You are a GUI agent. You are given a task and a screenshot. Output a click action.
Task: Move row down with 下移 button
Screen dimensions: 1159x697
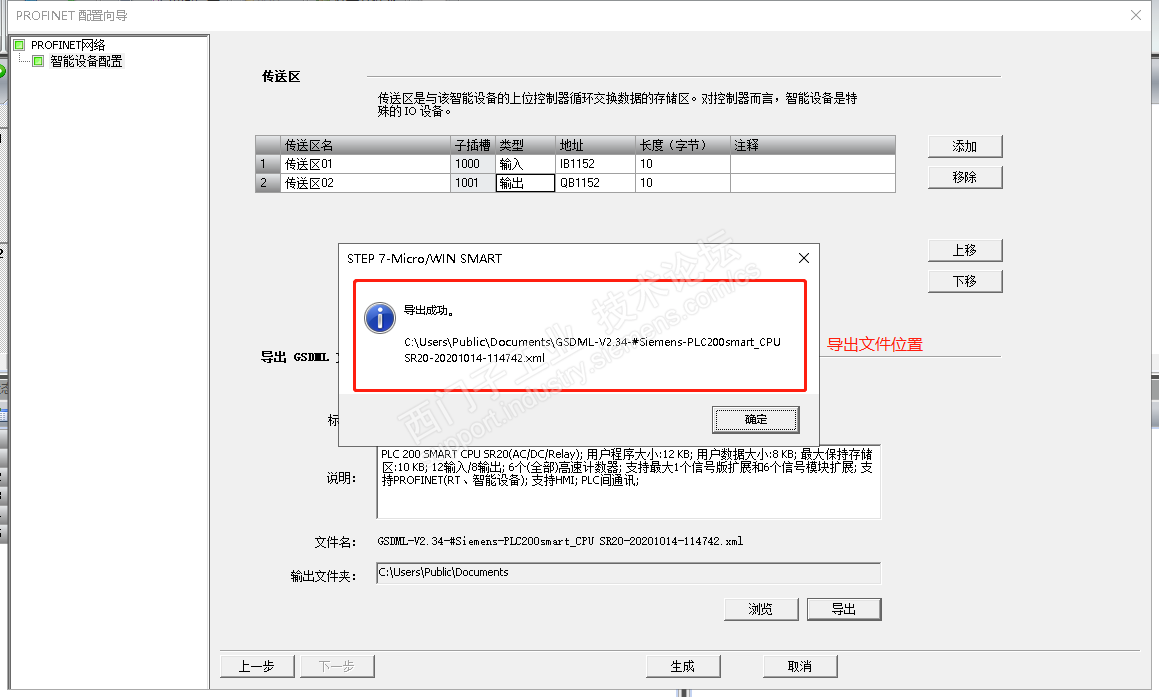(x=965, y=282)
